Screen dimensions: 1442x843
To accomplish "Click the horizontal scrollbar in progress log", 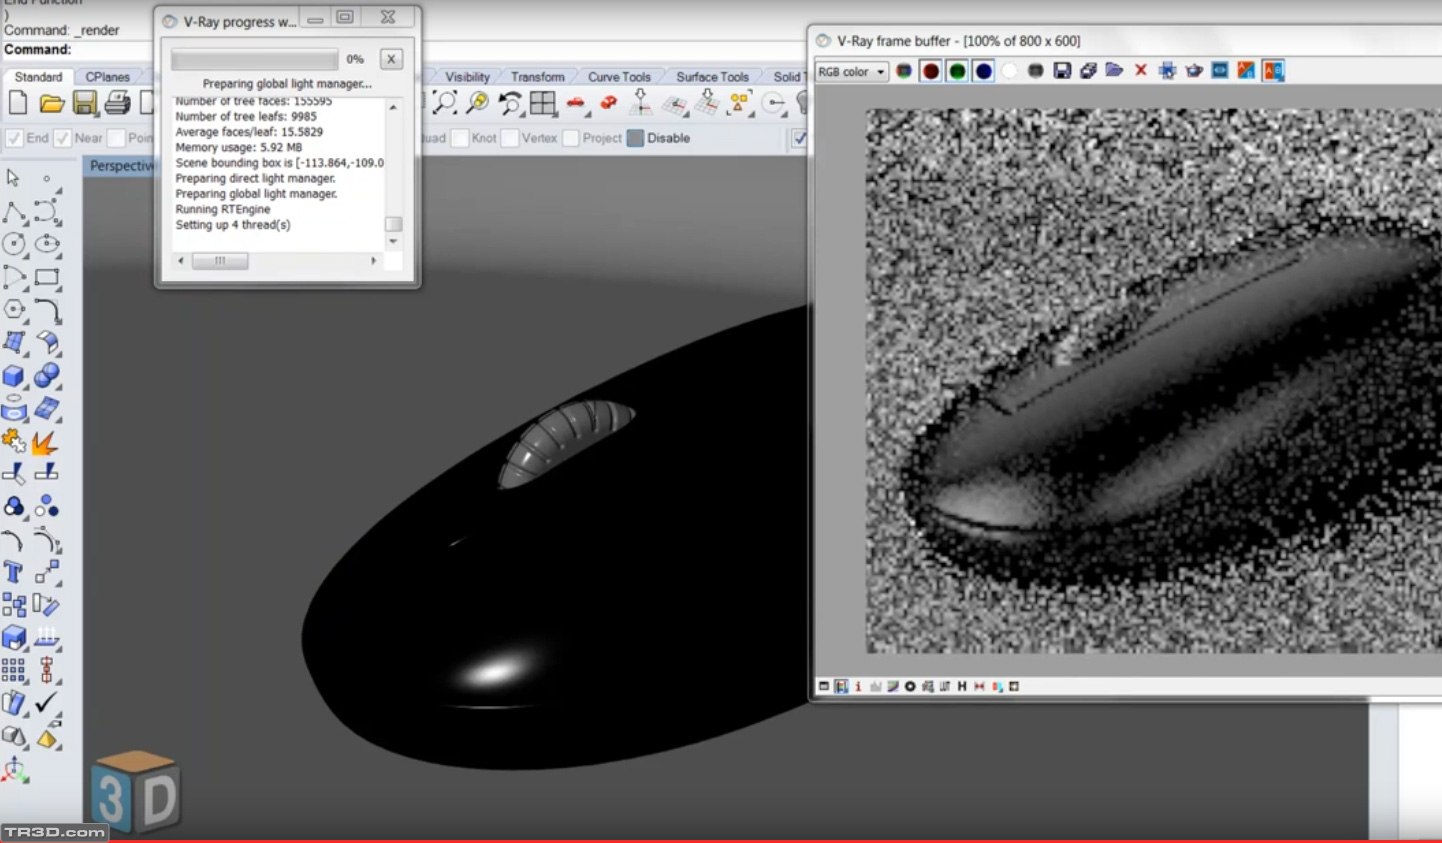I will click(220, 261).
